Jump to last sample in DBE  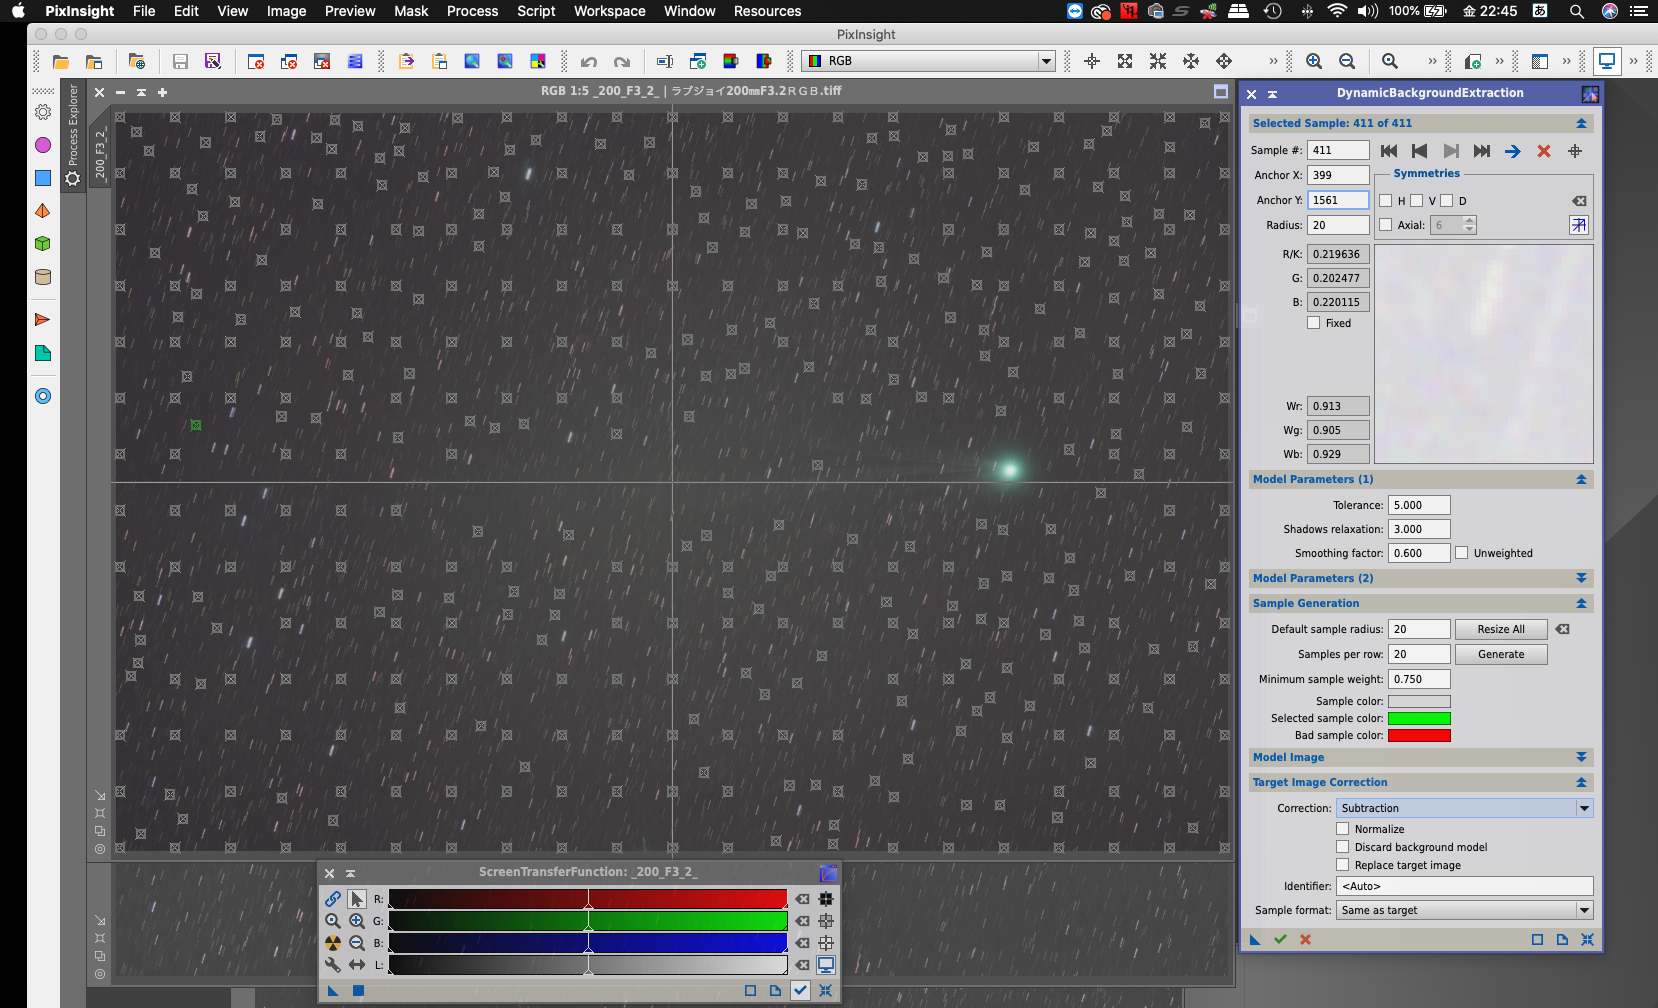click(x=1482, y=151)
